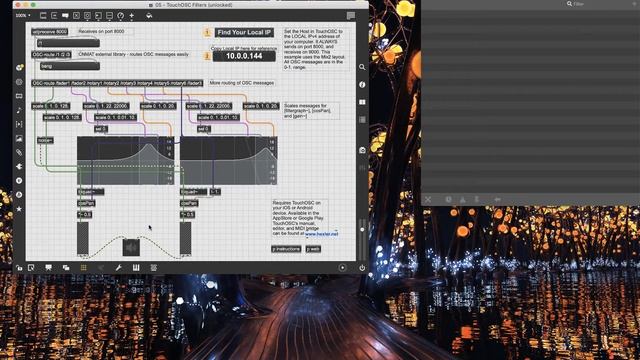Click left arrow icon in console window footer
Screen dimensions: 640x360
pos(498,200)
